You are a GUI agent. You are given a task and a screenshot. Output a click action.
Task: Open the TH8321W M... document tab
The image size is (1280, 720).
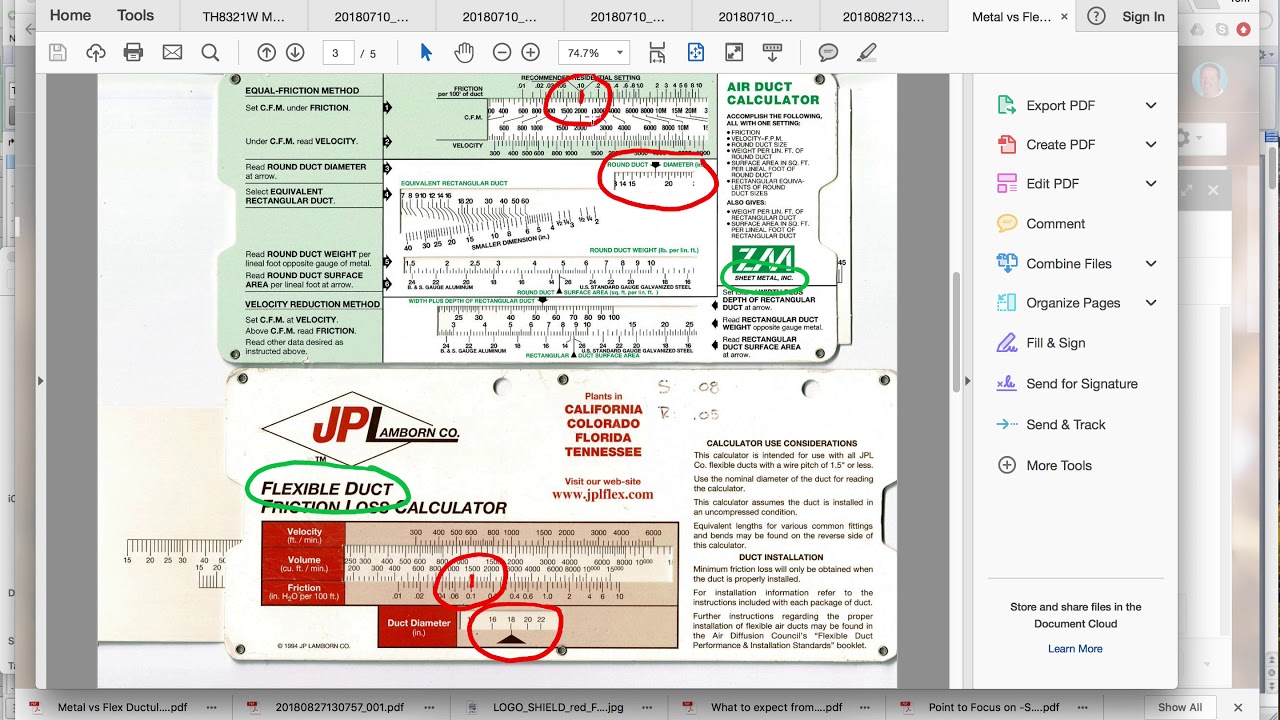(x=243, y=16)
